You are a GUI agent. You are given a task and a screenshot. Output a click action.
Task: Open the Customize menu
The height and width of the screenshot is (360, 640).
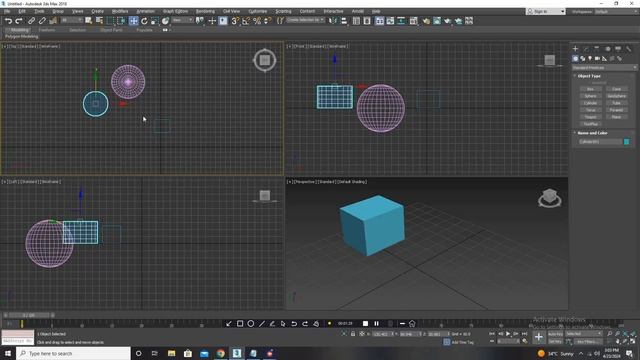pos(258,11)
